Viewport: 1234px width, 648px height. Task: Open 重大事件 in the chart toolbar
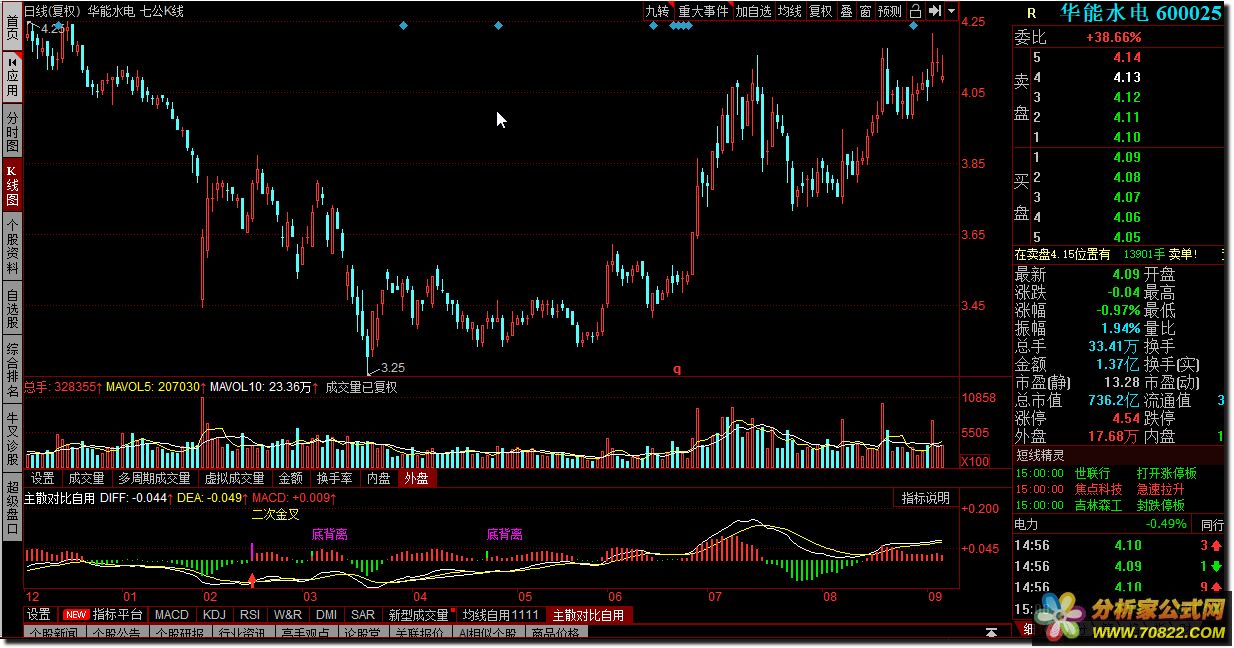click(703, 11)
